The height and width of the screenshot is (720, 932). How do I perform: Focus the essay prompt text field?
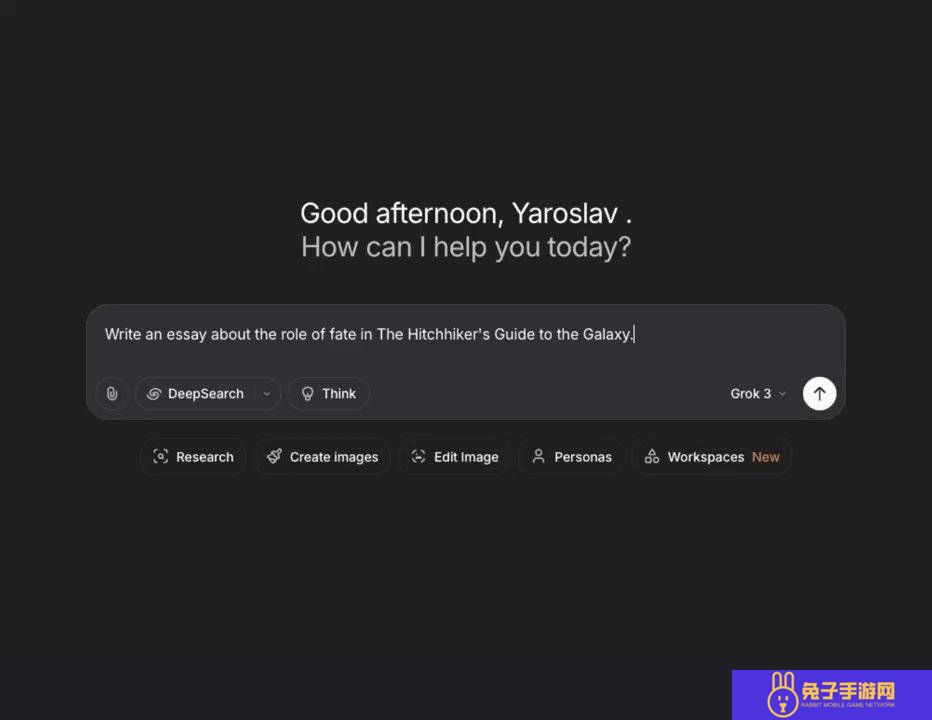point(465,335)
